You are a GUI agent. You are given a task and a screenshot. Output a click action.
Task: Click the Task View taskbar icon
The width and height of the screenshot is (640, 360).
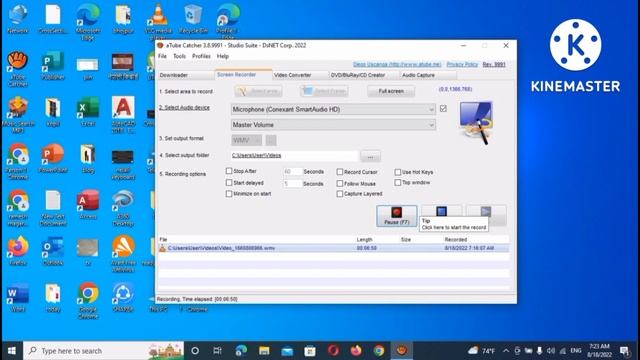coord(218,351)
